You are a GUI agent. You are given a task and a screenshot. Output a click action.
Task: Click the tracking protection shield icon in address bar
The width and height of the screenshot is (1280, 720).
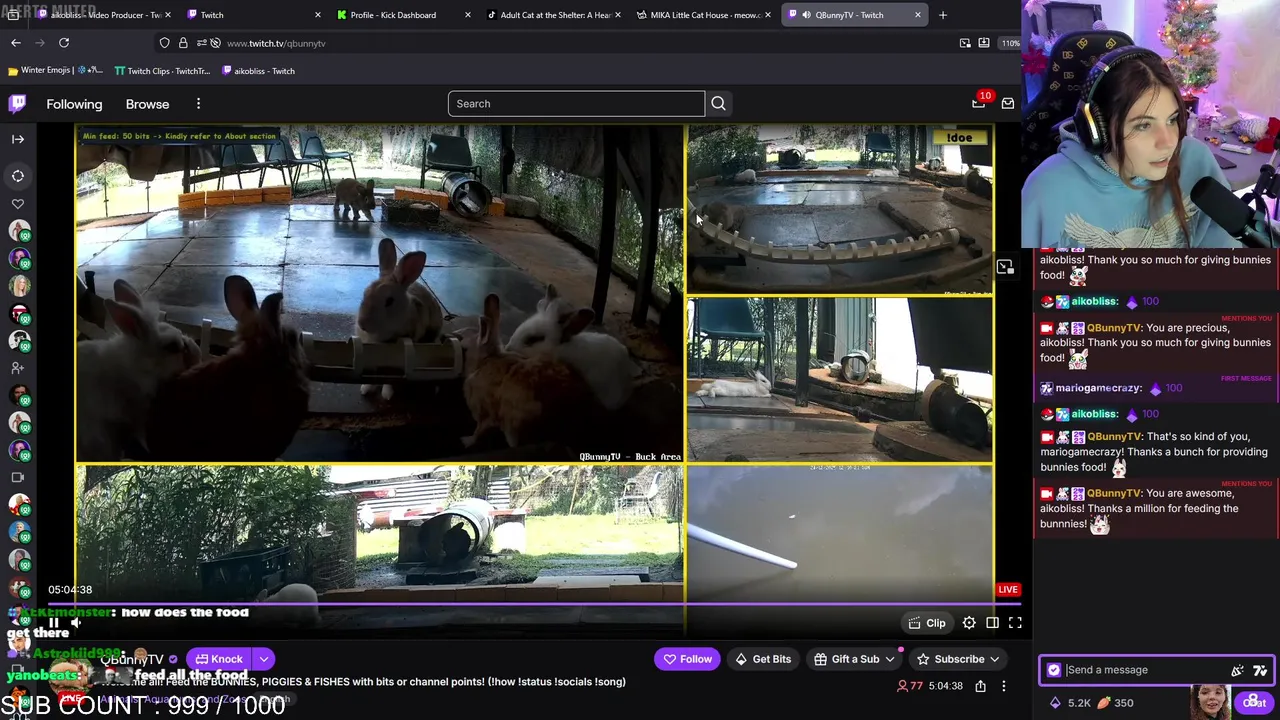[x=164, y=43]
